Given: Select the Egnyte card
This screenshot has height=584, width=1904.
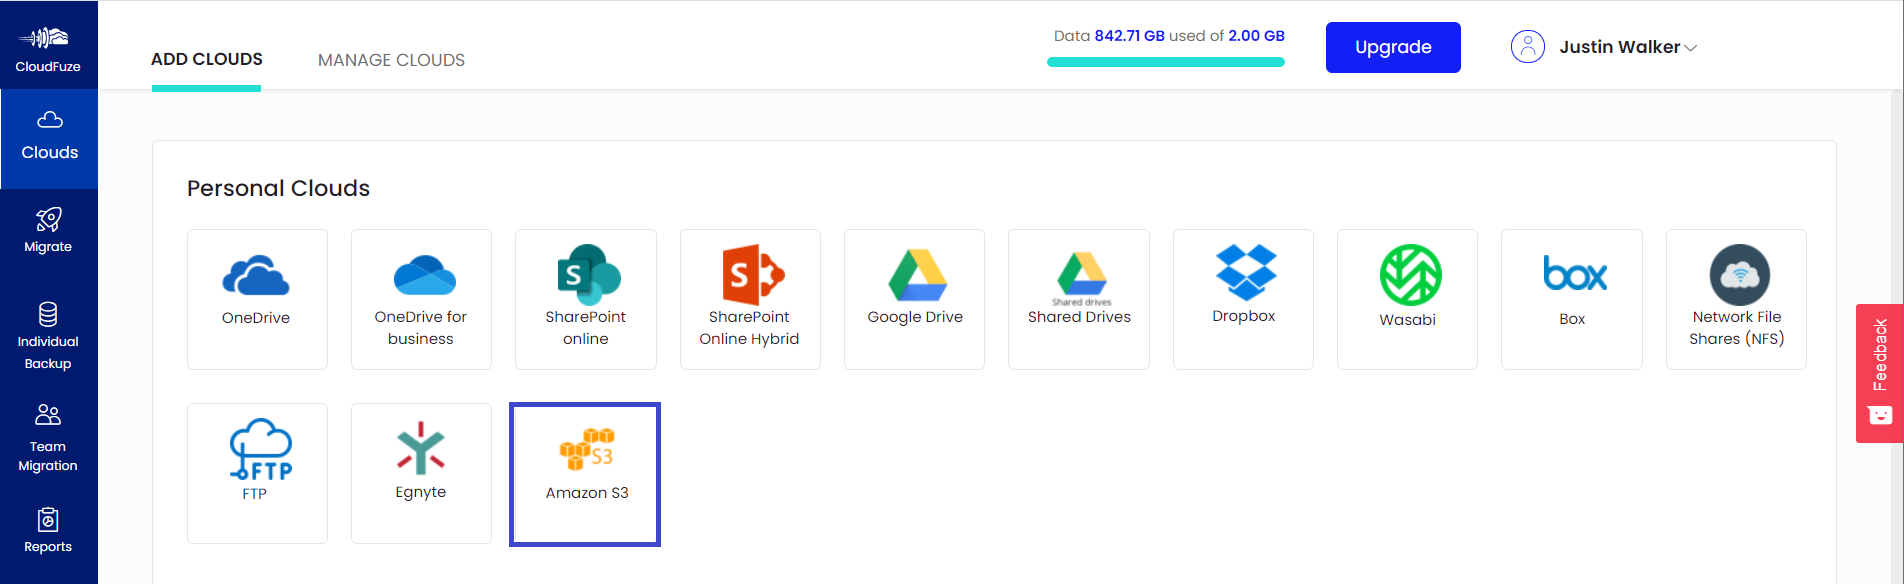Looking at the screenshot, I should pyautogui.click(x=421, y=473).
